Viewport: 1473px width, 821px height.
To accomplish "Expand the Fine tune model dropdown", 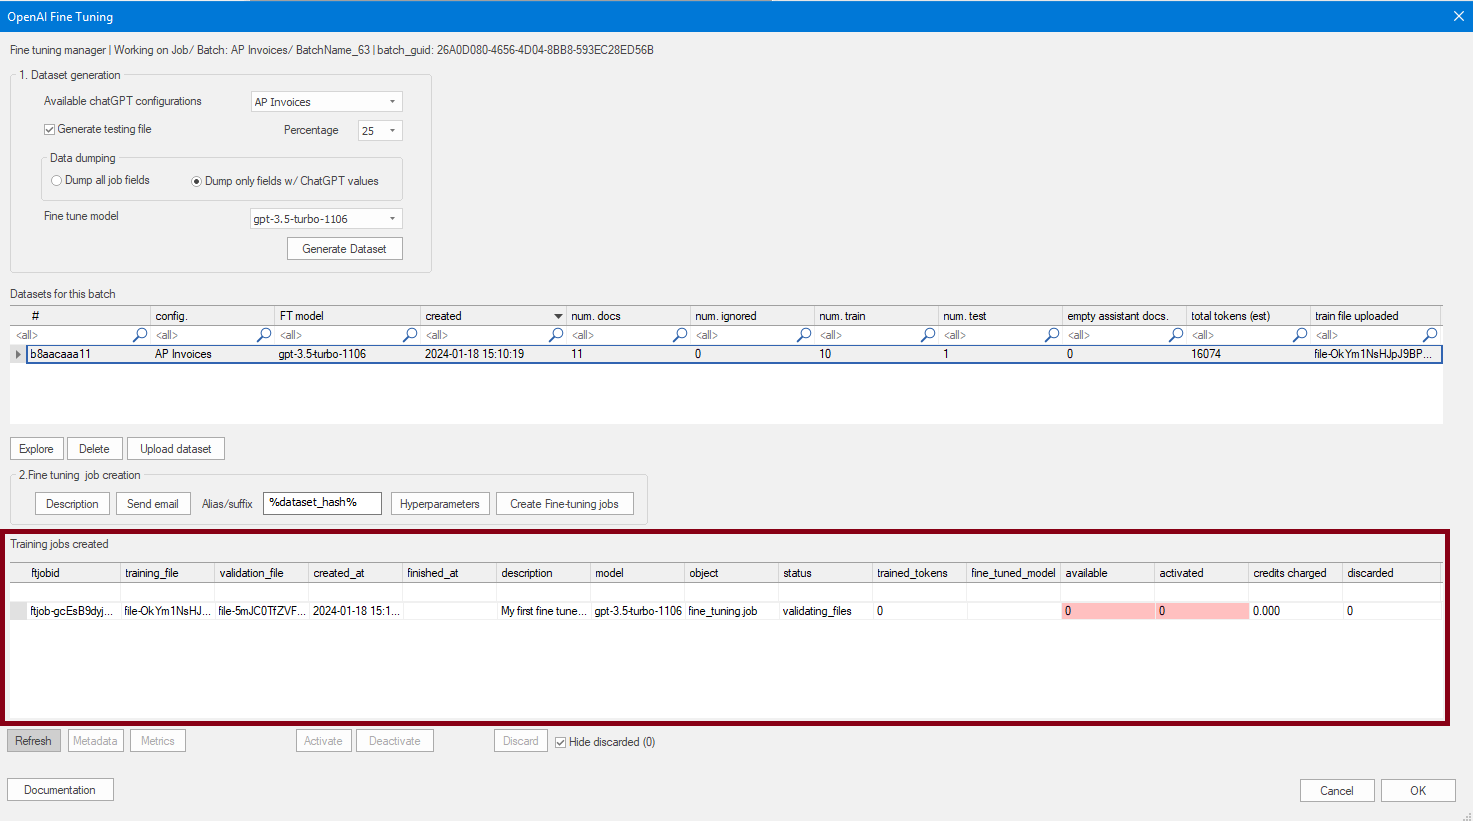I will click(392, 219).
